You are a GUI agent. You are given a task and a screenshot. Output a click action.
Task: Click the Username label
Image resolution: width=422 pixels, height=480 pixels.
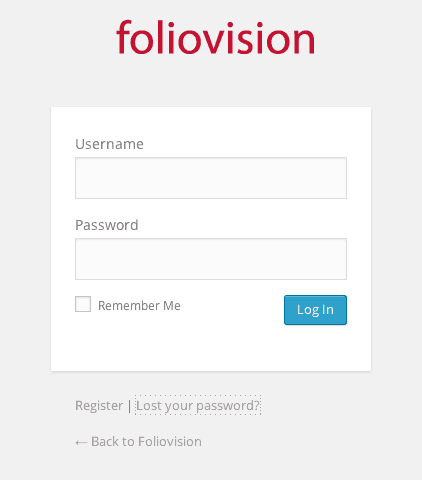pyautogui.click(x=109, y=144)
